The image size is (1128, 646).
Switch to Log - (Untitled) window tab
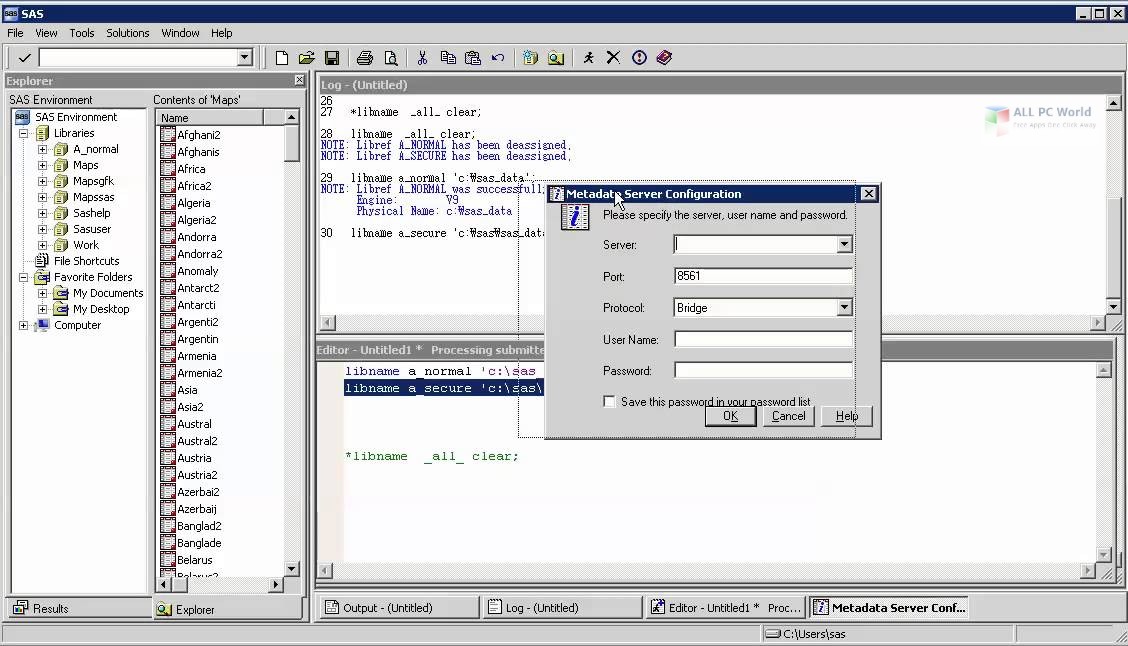click(x=562, y=608)
